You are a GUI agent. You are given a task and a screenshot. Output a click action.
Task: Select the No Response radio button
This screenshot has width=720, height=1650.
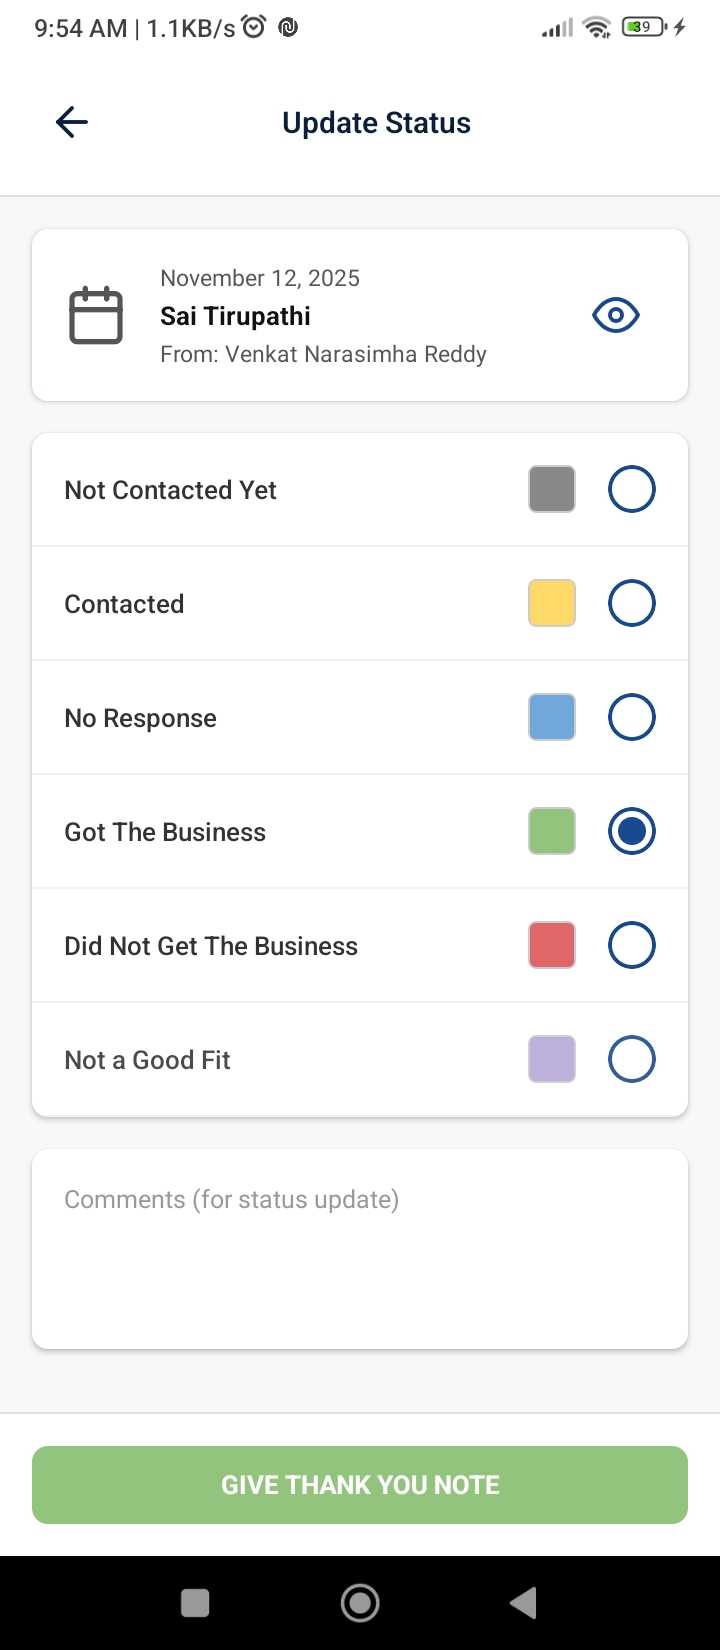631,718
